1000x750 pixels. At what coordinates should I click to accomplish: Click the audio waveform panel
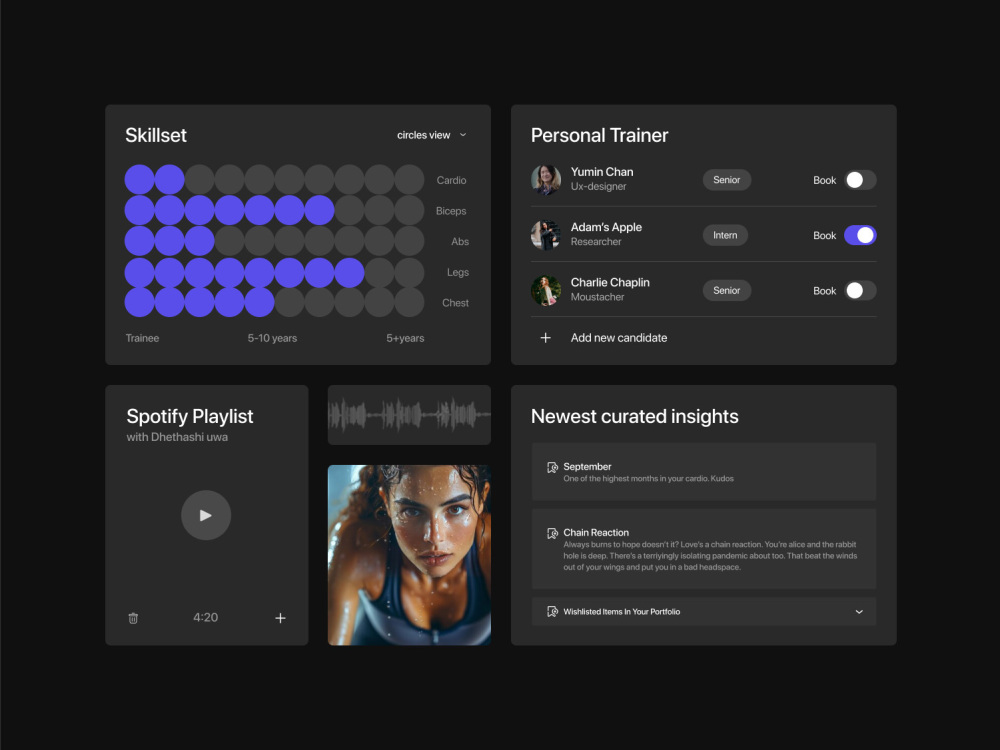[x=409, y=415]
